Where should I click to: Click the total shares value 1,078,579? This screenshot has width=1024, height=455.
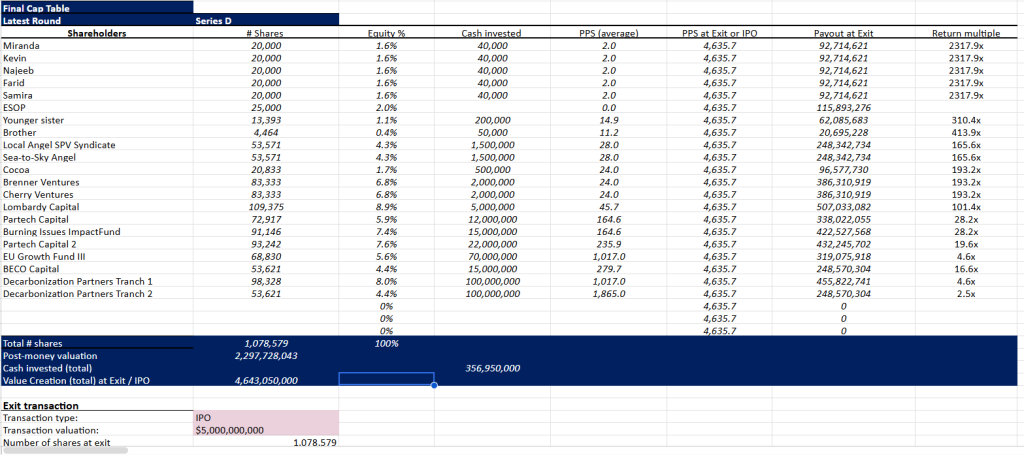266,343
